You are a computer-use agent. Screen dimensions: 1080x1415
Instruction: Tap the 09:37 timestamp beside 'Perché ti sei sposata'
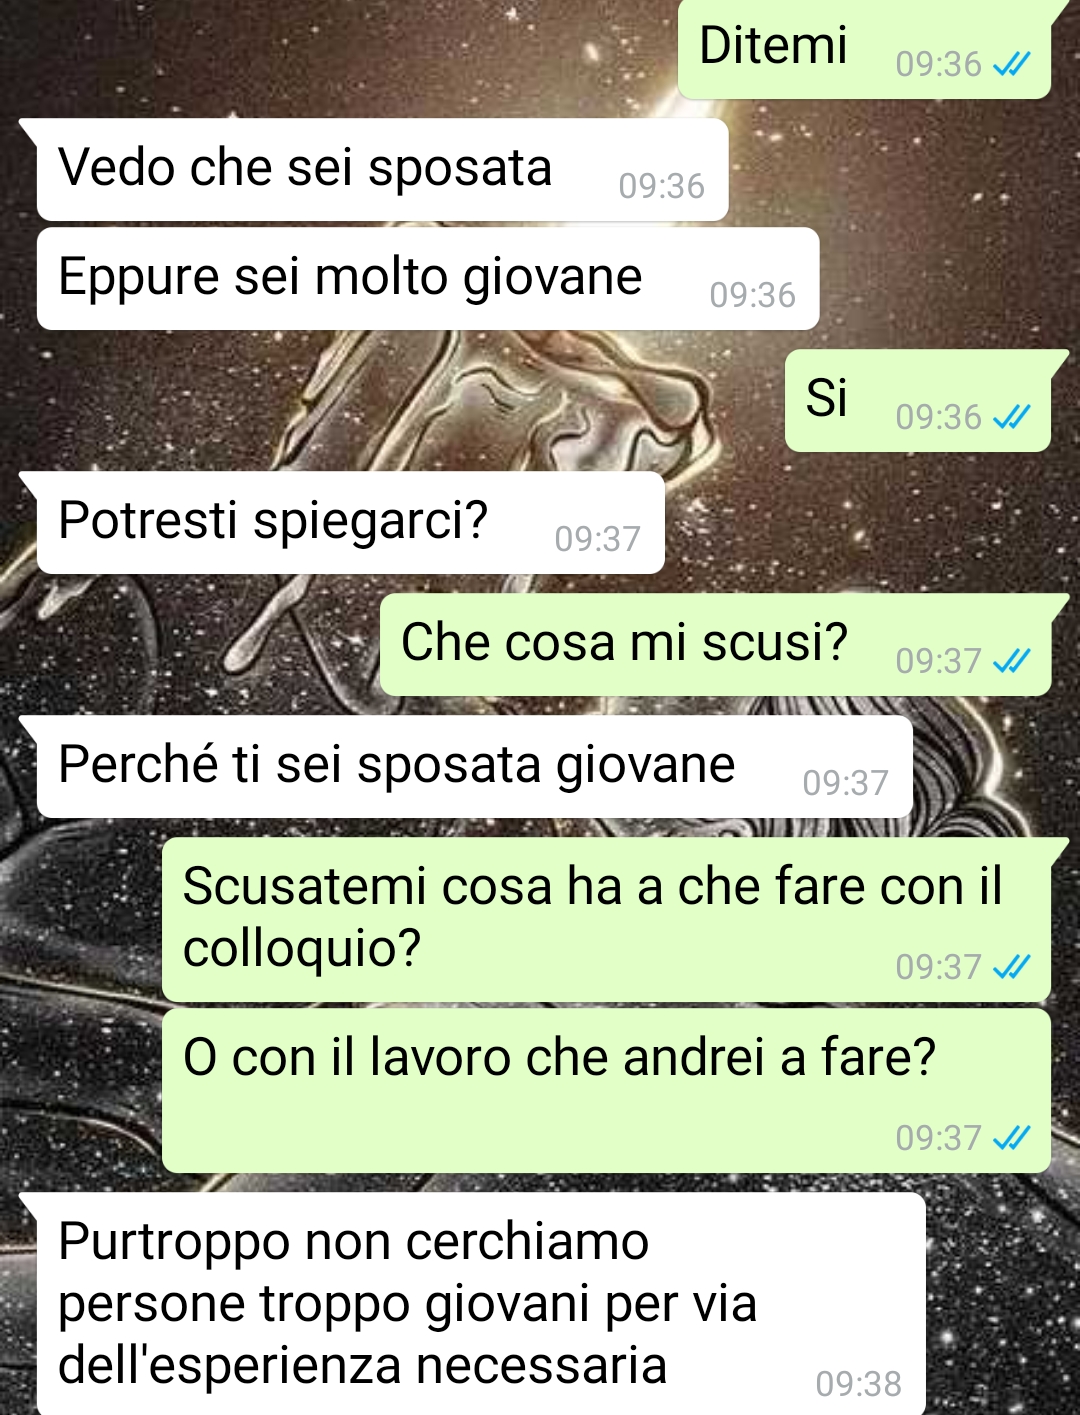(845, 784)
